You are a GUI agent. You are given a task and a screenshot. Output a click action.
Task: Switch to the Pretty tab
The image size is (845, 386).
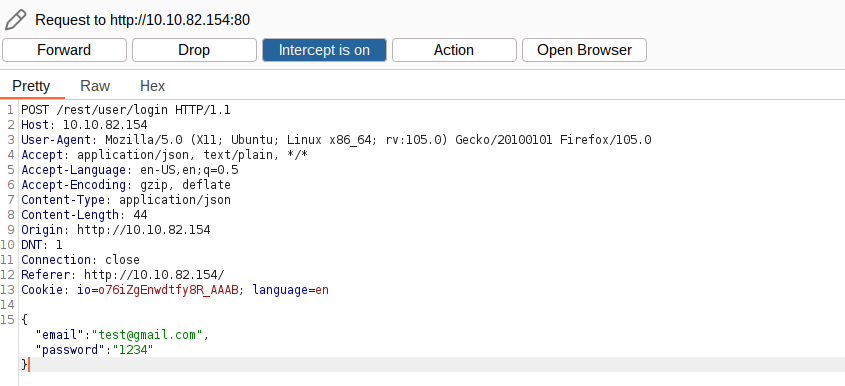tap(31, 86)
